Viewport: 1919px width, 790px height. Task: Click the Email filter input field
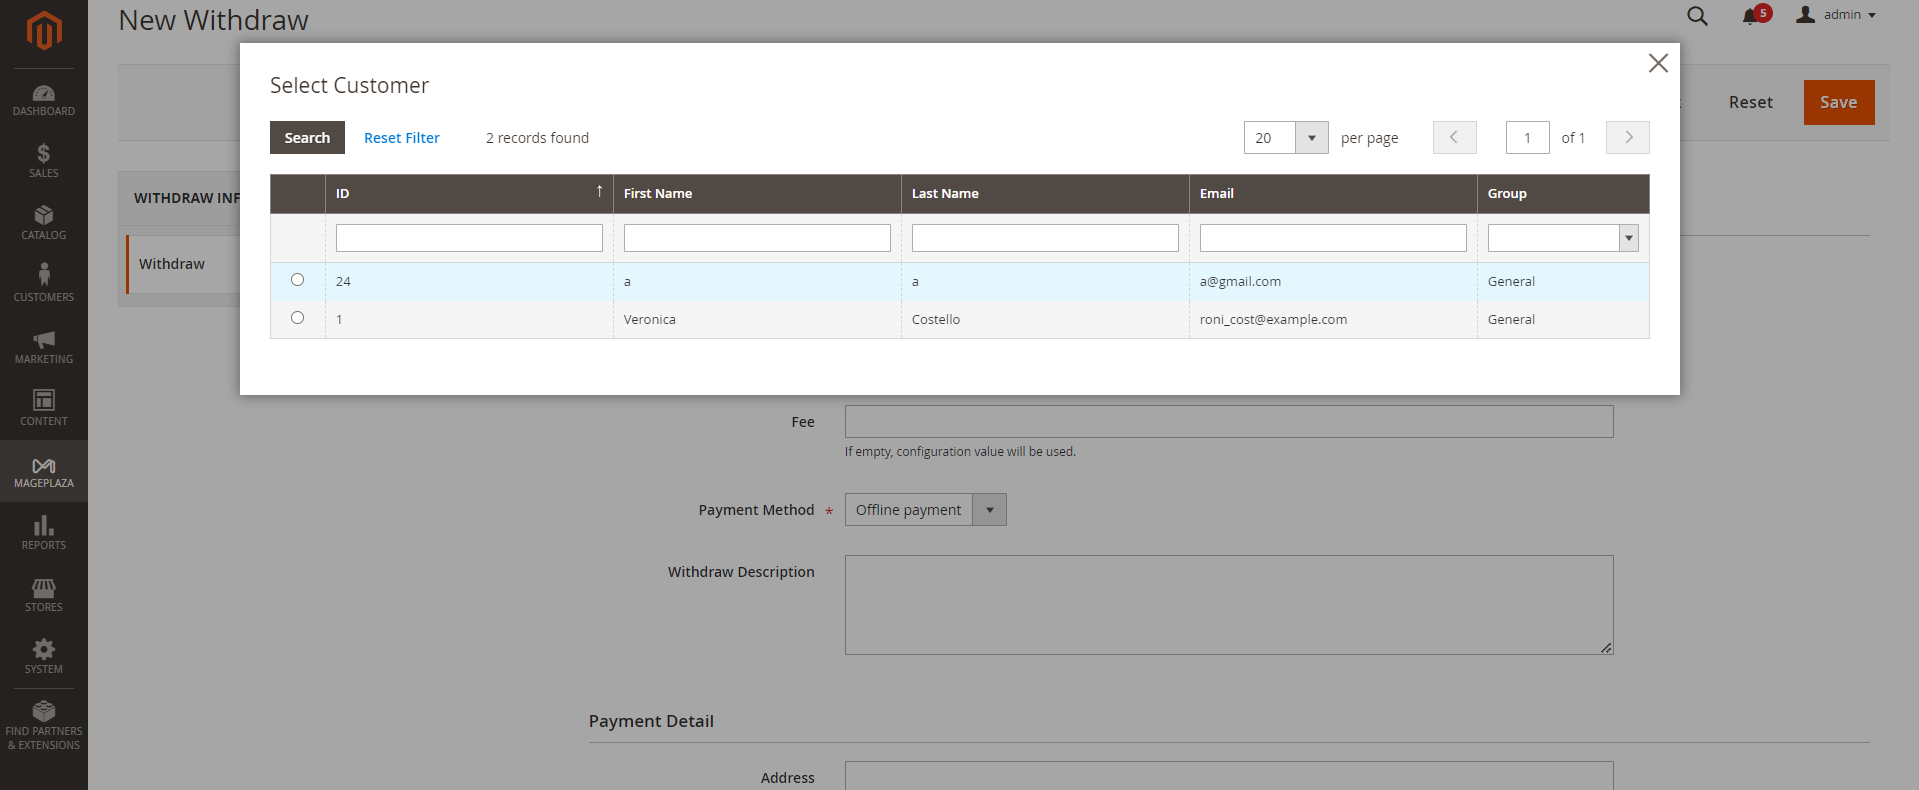1332,238
